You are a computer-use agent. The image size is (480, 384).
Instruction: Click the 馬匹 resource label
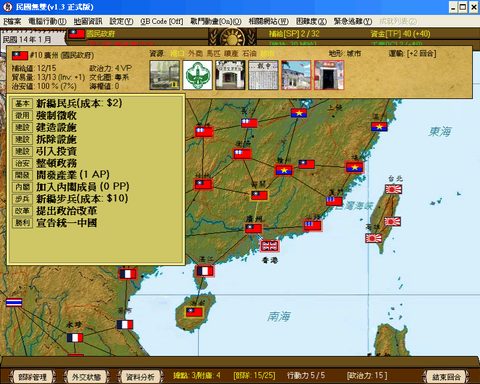click(213, 53)
